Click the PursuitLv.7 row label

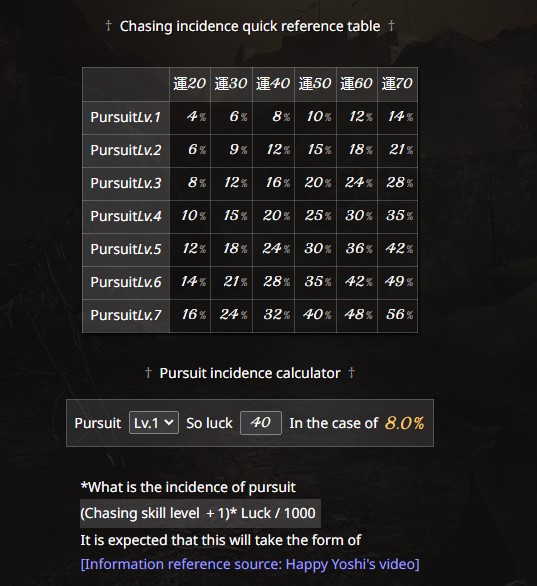[126, 315]
